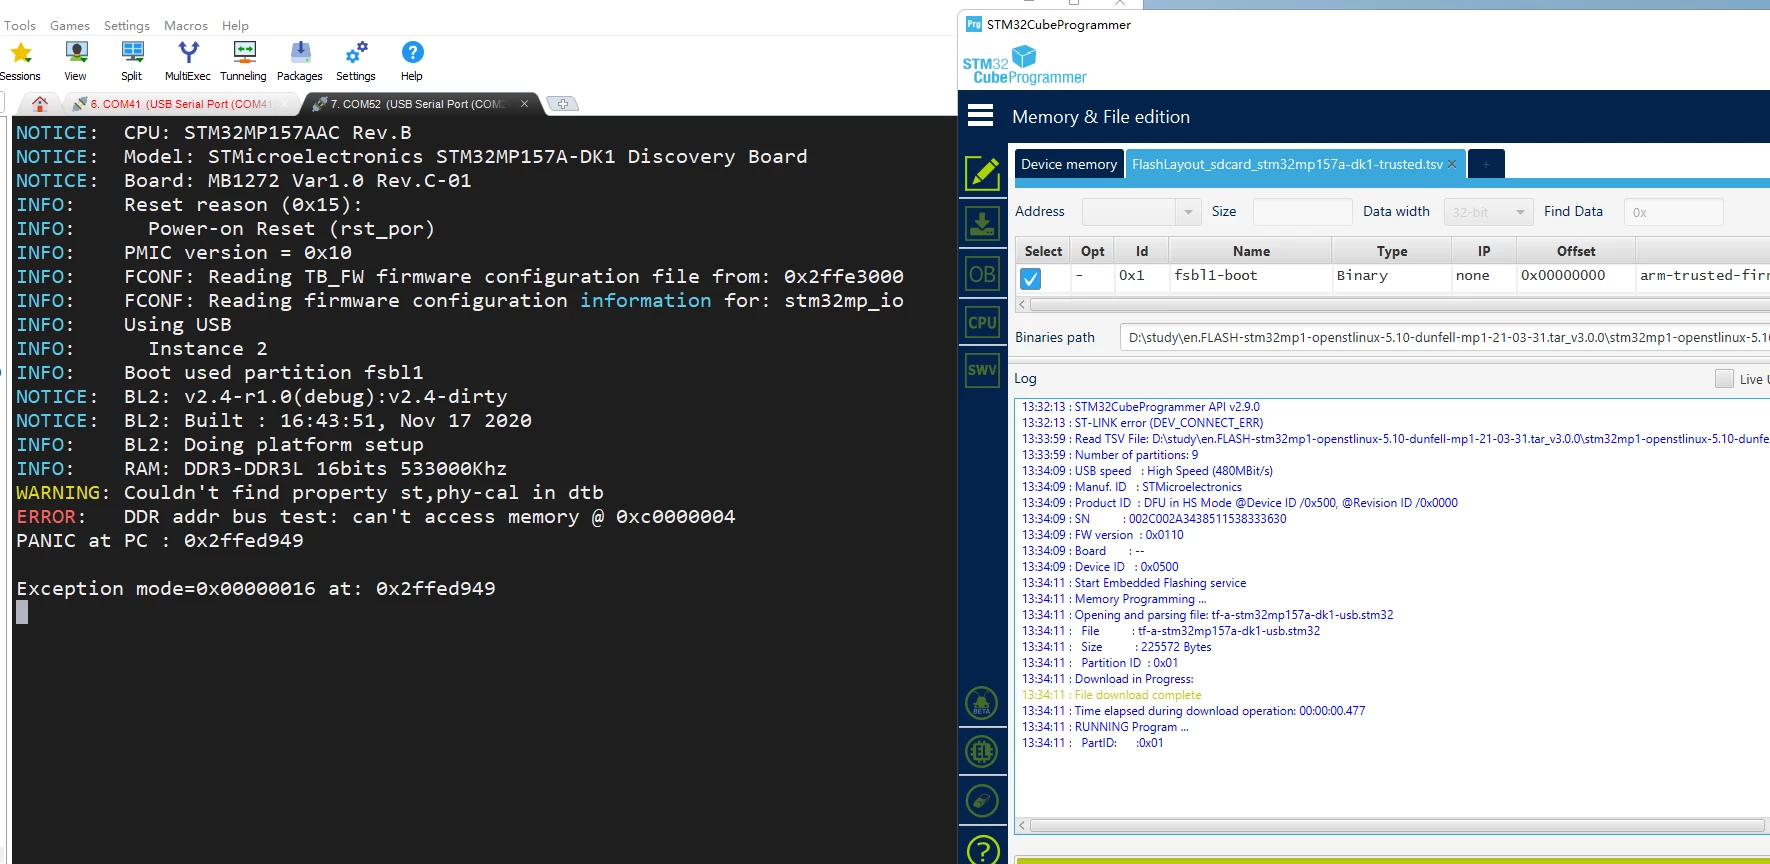
Task: Open the Erasing & Programming download icon
Action: 982,223
